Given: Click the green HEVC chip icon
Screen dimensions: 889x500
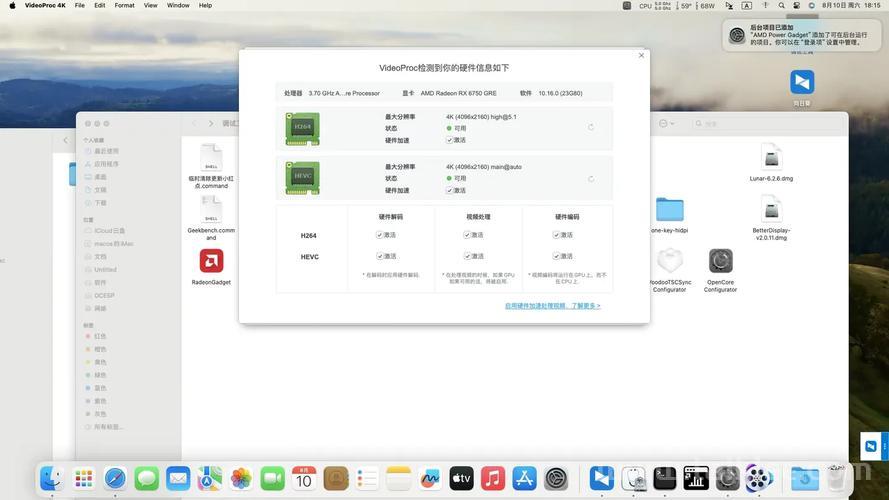Looking at the screenshot, I should (302, 178).
